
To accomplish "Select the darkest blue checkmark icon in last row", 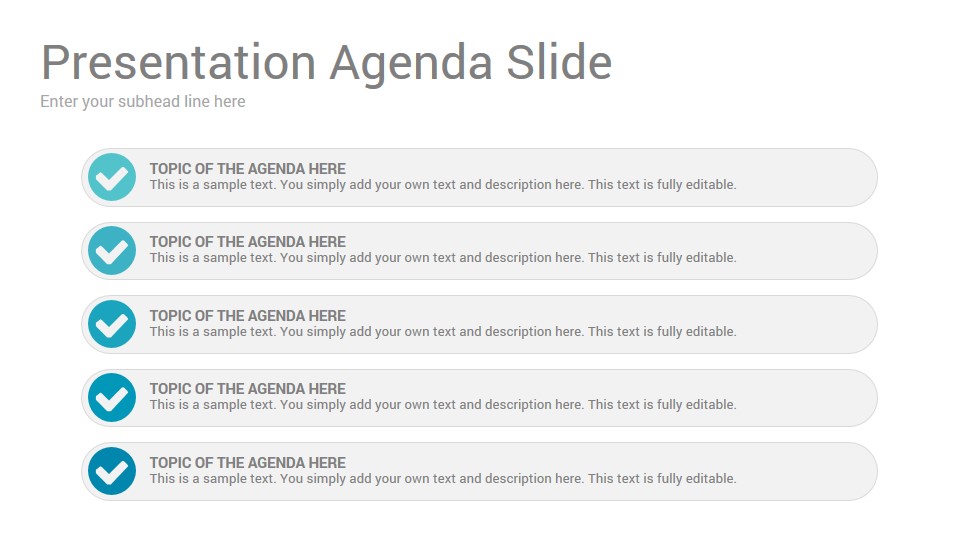I will [x=112, y=471].
